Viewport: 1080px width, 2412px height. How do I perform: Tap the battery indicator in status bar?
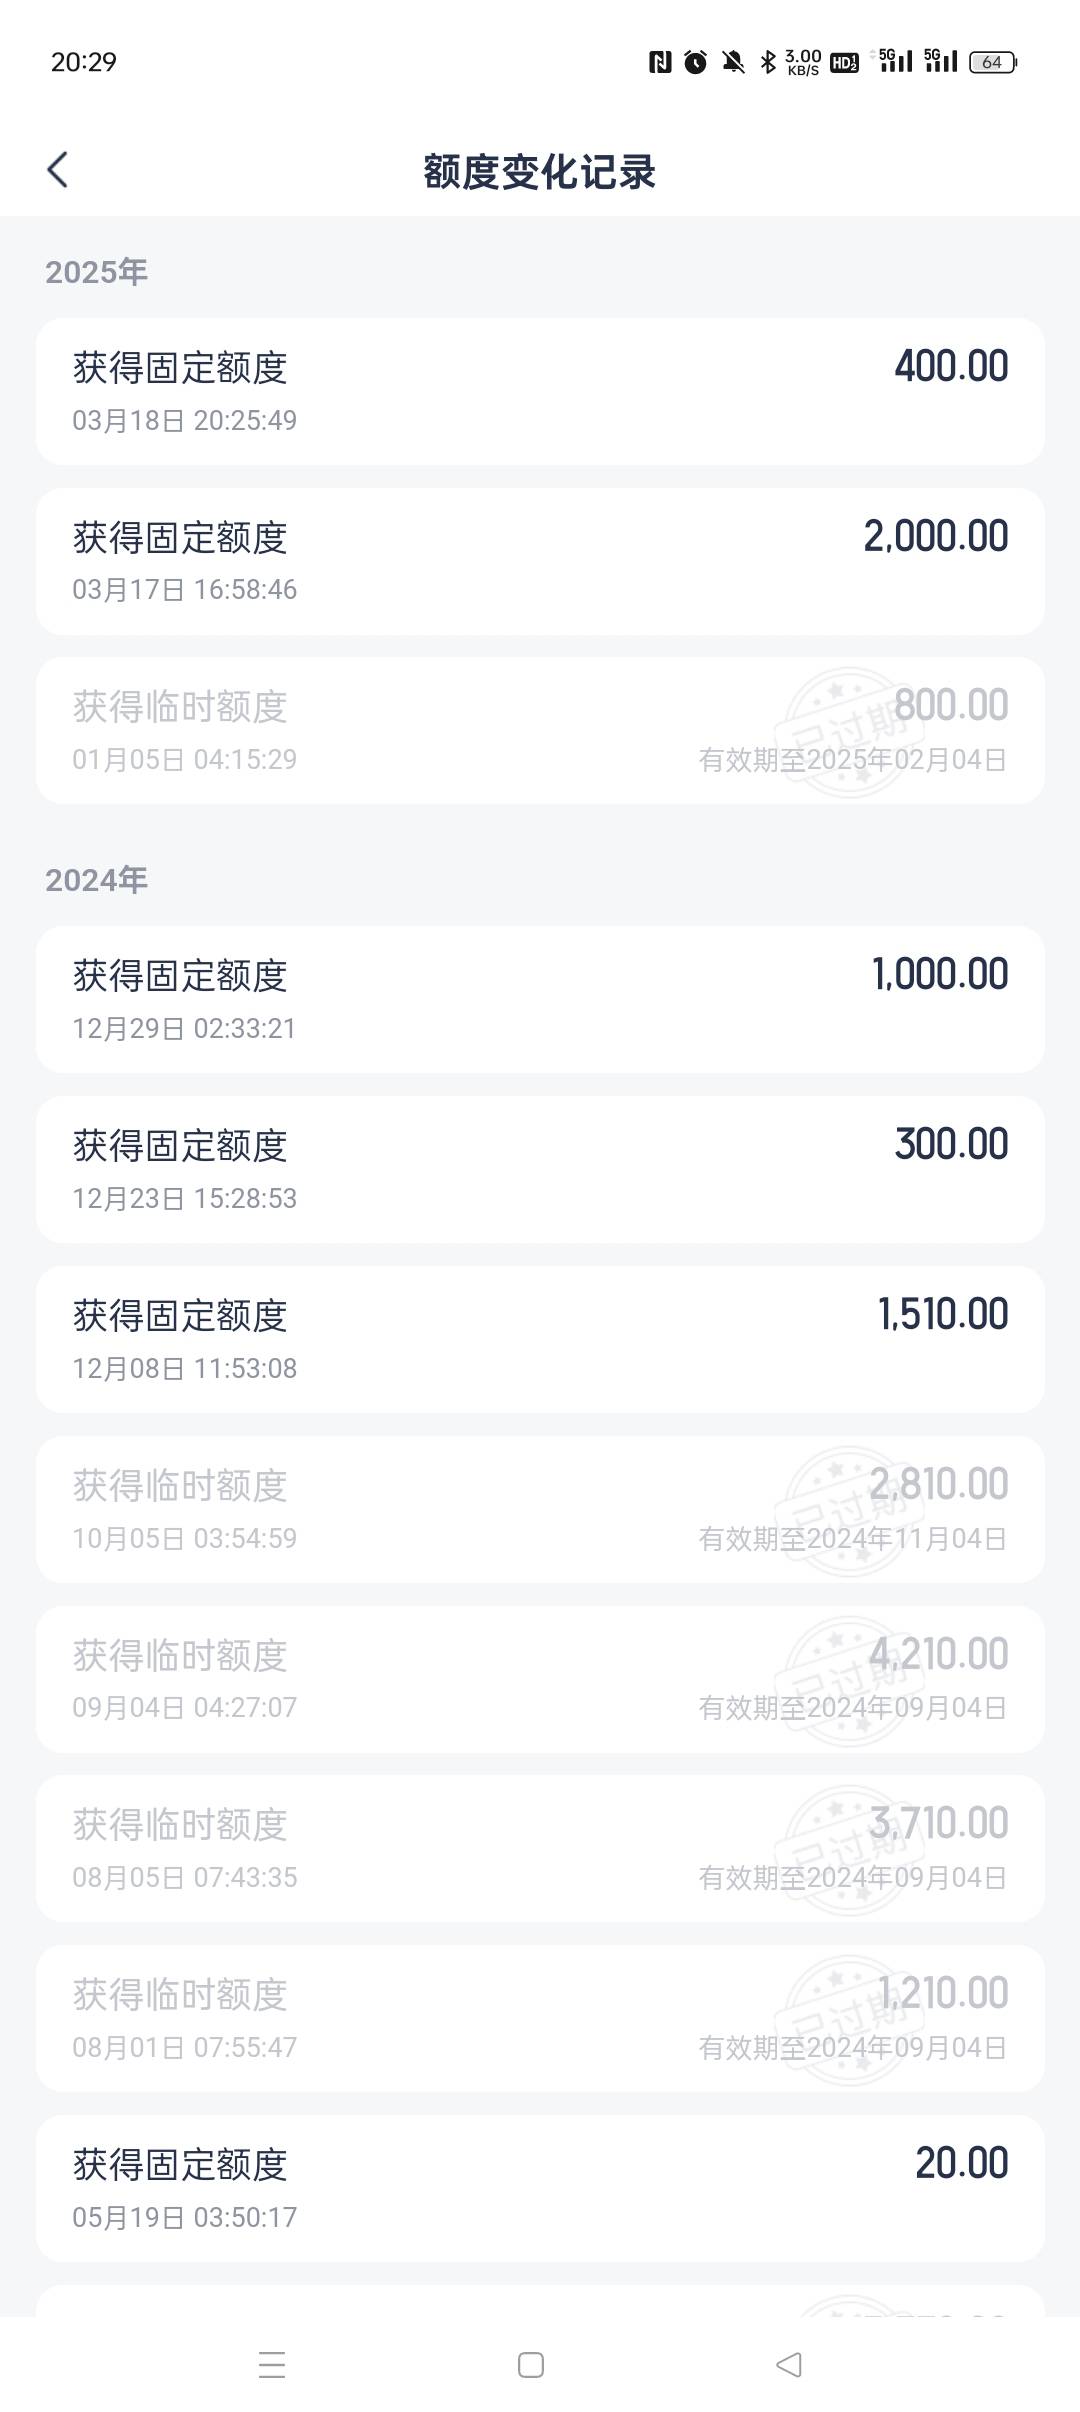pos(992,62)
